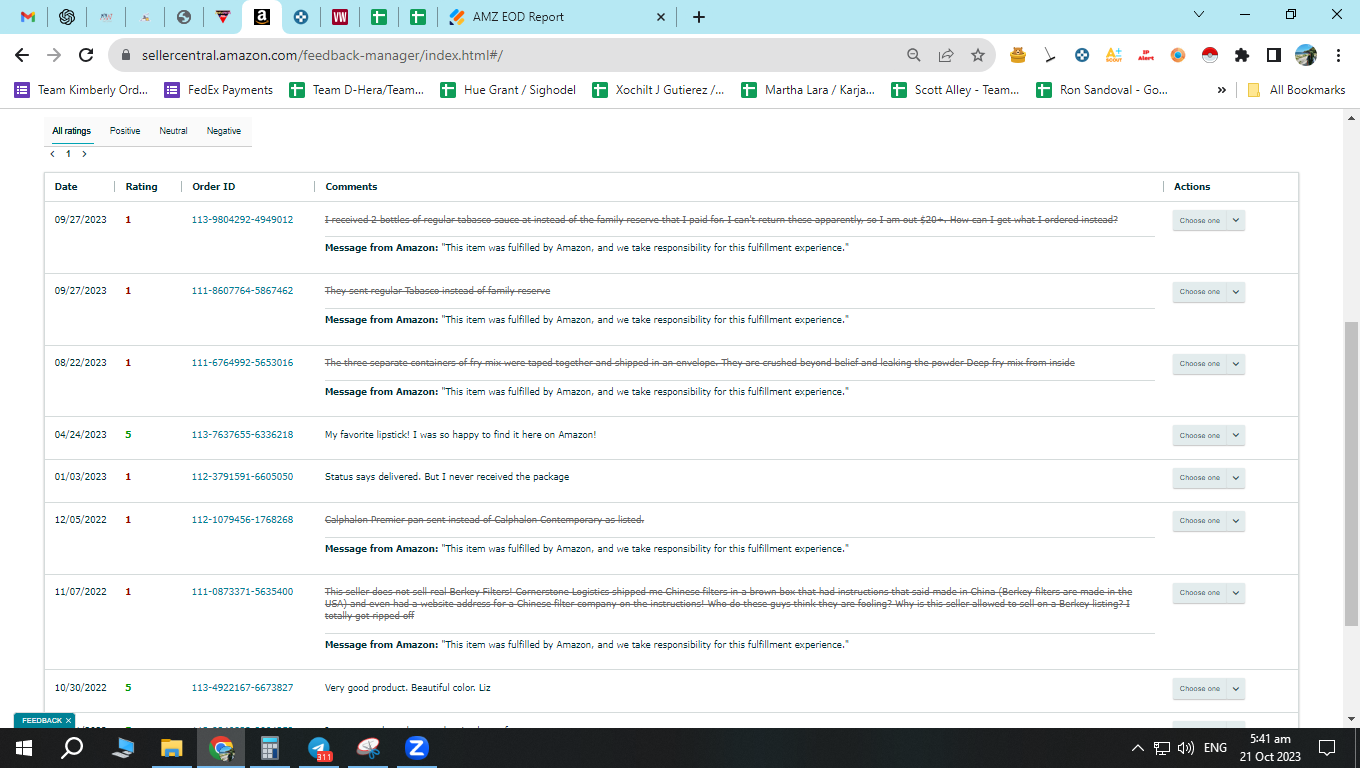Open order 112-1079456-1768268
Screen dimensions: 1360x768
click(x=242, y=520)
